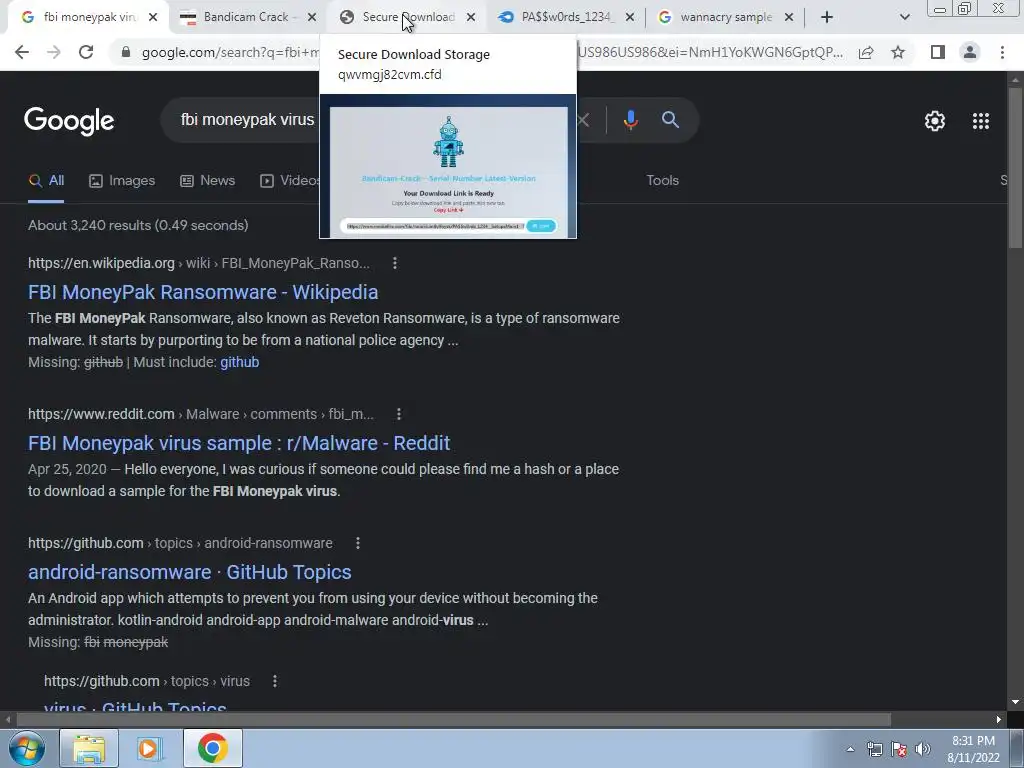
Task: Submit search with the magnifier icon
Action: 670,120
